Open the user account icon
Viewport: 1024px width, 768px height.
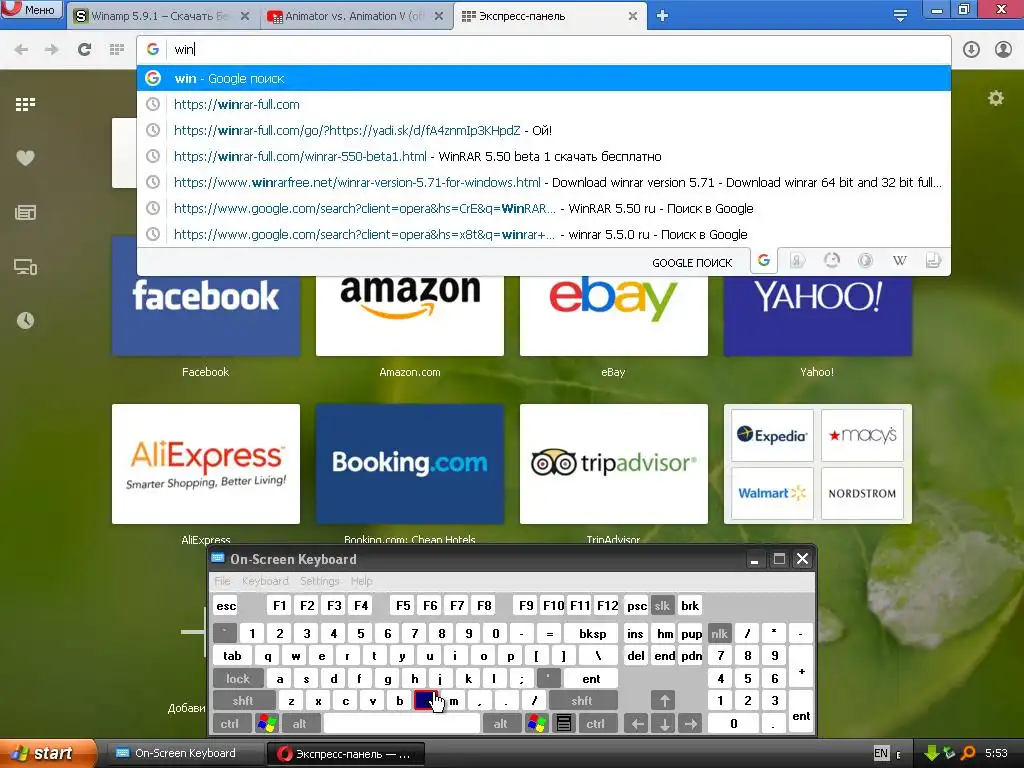[x=1003, y=50]
